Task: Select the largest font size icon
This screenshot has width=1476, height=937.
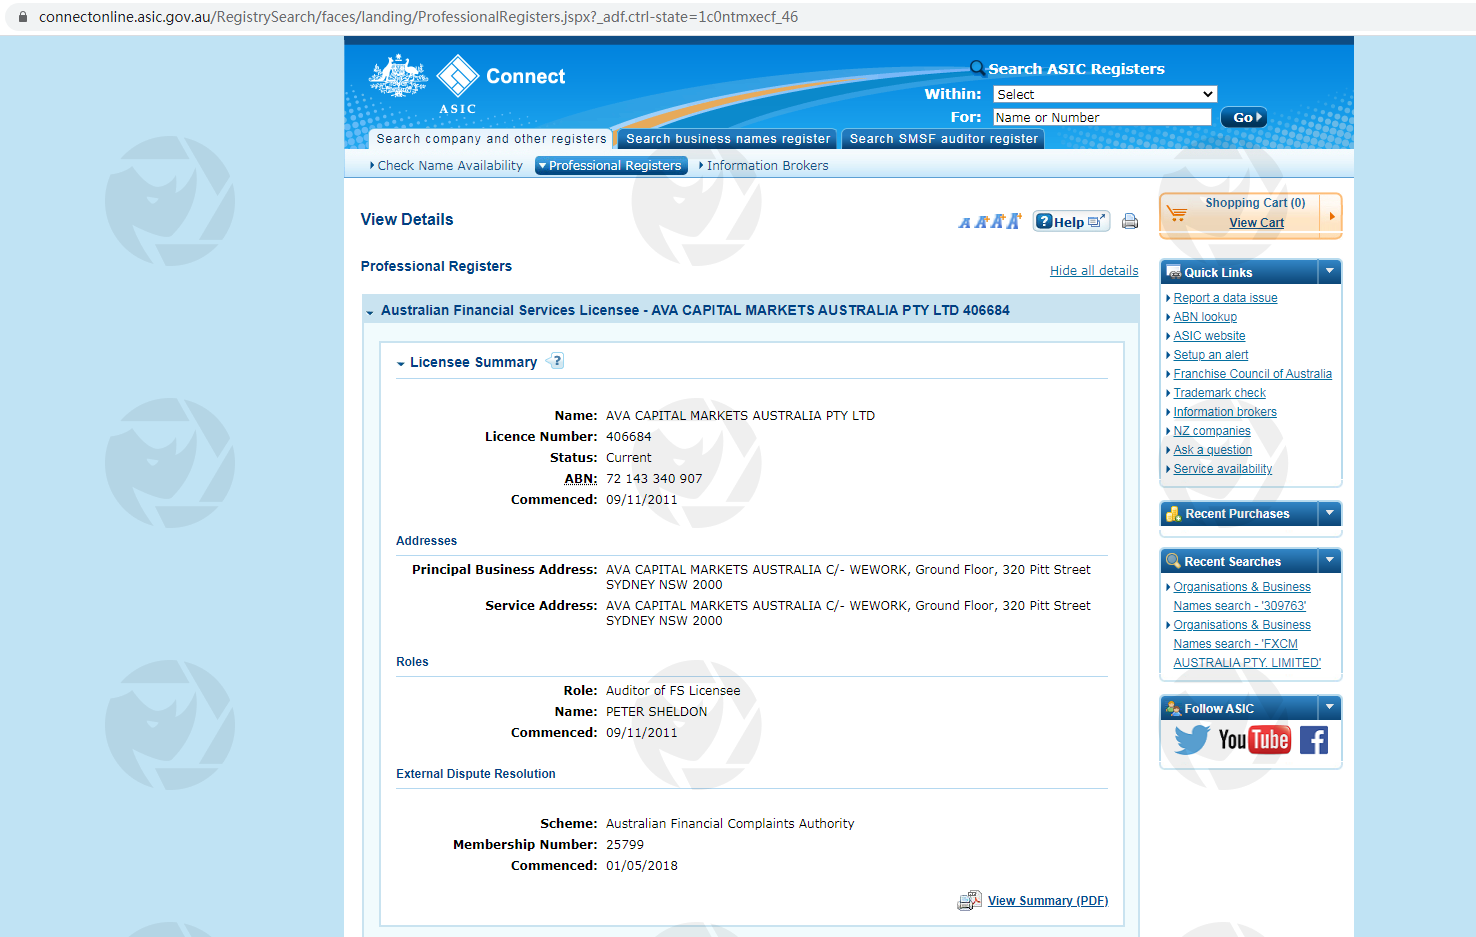Action: [x=1014, y=221]
